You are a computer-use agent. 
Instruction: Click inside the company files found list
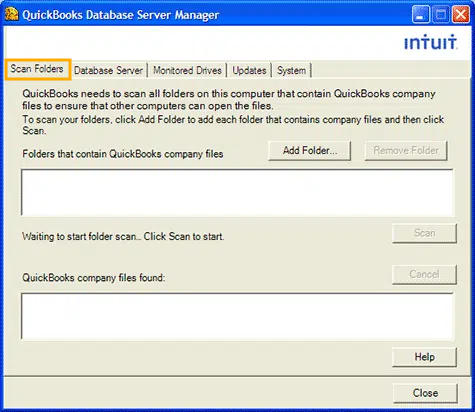[237, 316]
